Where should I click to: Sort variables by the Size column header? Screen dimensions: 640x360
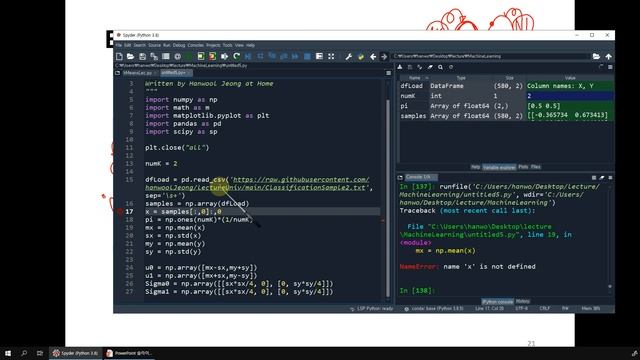[x=509, y=78]
